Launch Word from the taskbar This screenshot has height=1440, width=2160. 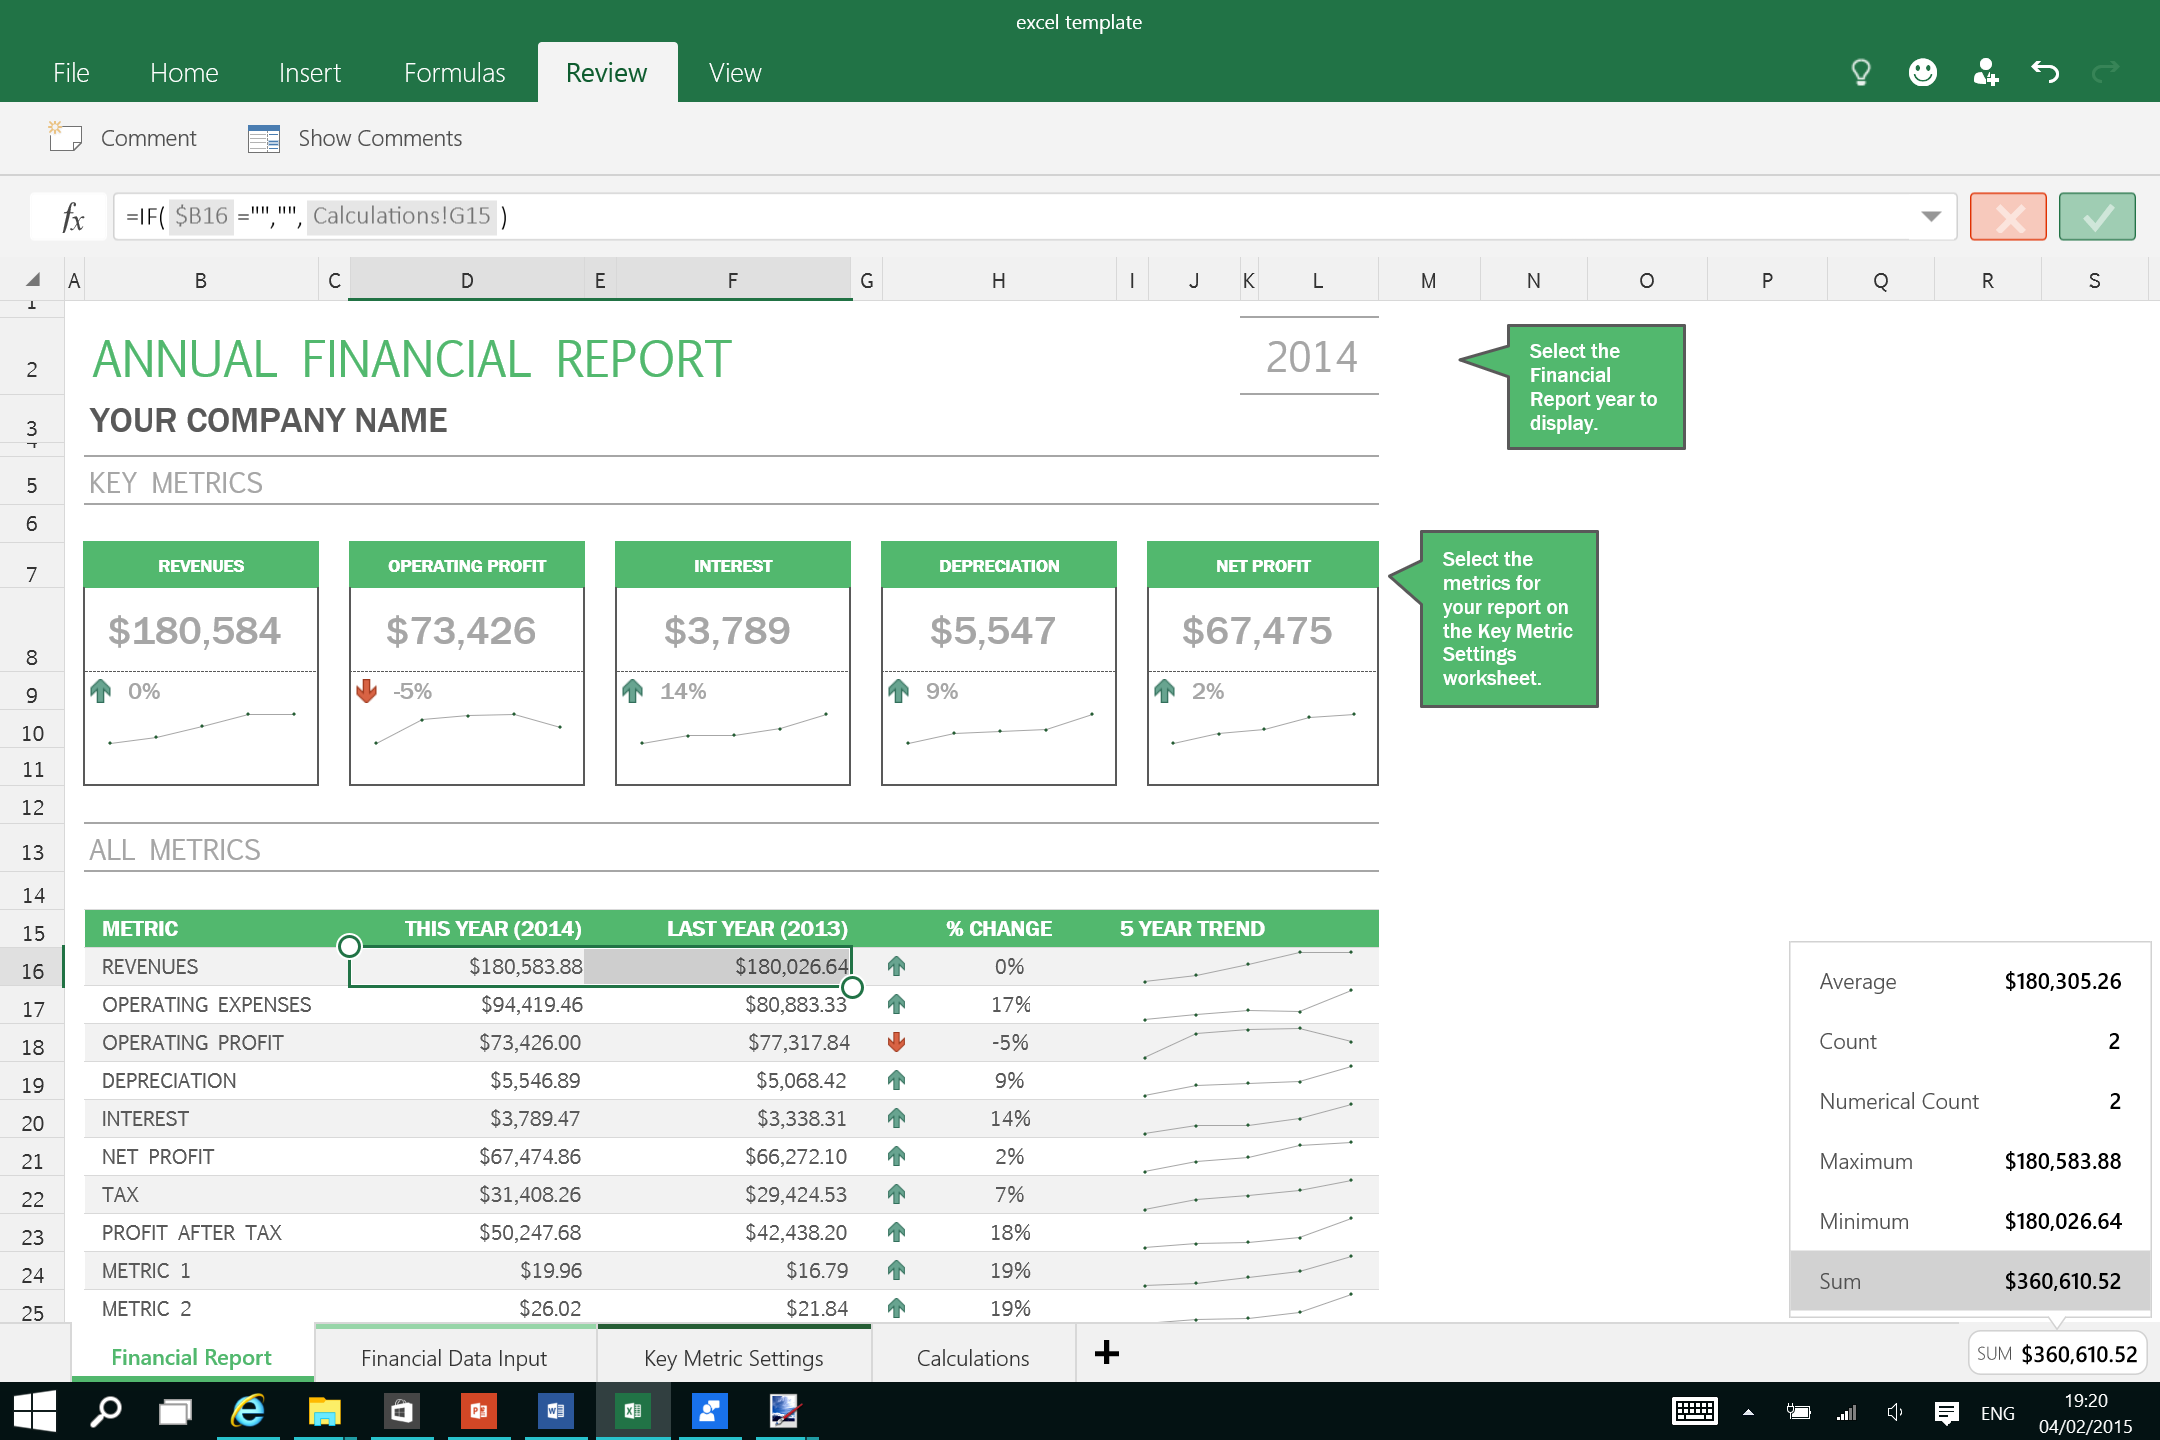(555, 1411)
